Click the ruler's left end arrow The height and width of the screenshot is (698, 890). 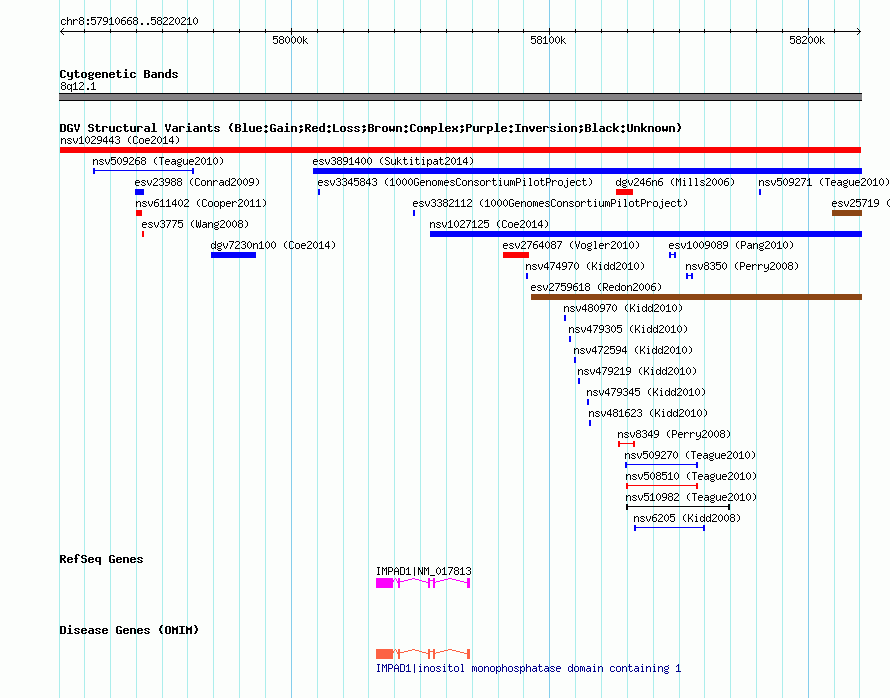coord(62,32)
